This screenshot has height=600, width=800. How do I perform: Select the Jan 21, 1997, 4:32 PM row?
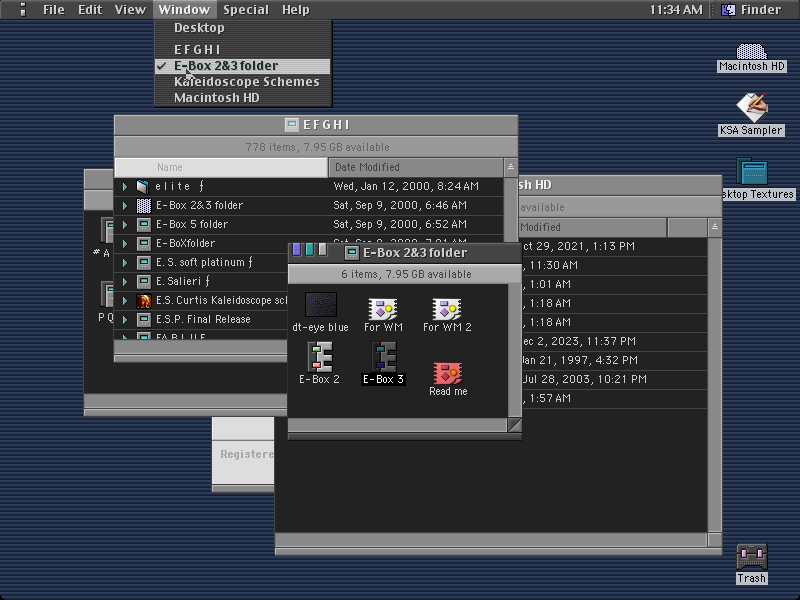pos(613,360)
